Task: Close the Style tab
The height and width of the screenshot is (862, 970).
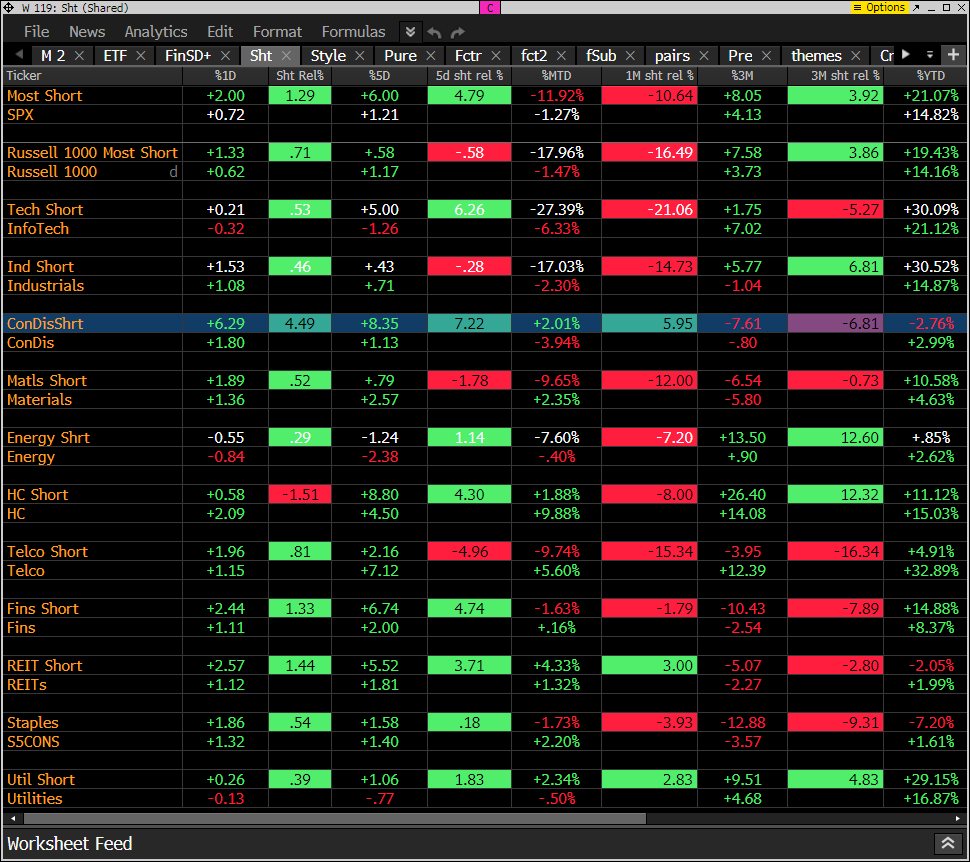Action: (x=358, y=56)
